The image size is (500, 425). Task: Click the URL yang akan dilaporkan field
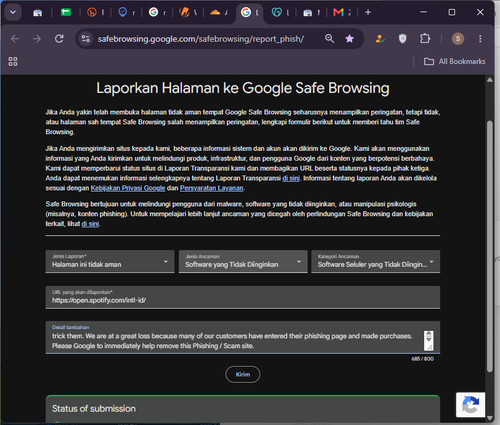click(x=243, y=297)
